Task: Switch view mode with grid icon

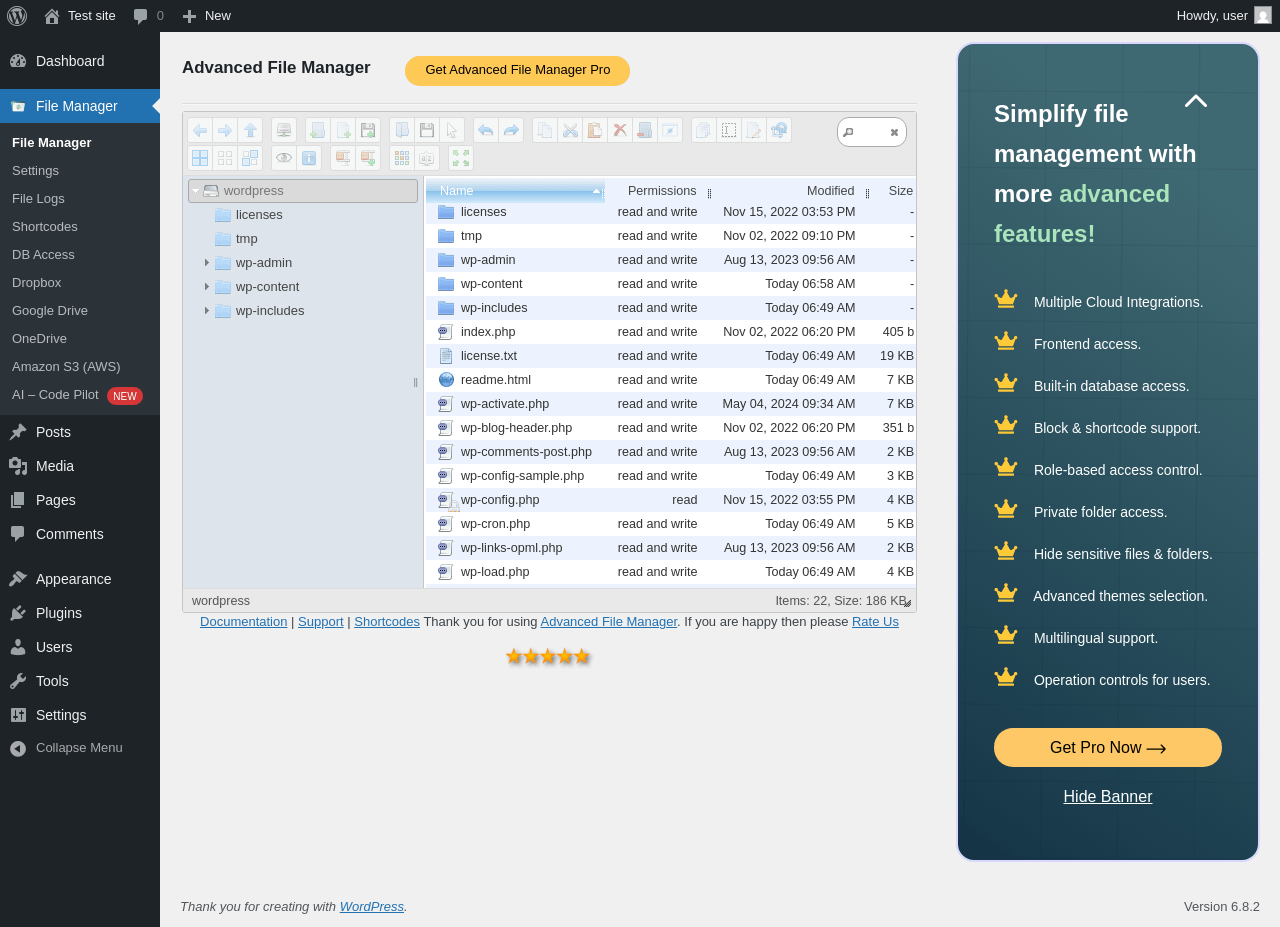Action: (402, 158)
